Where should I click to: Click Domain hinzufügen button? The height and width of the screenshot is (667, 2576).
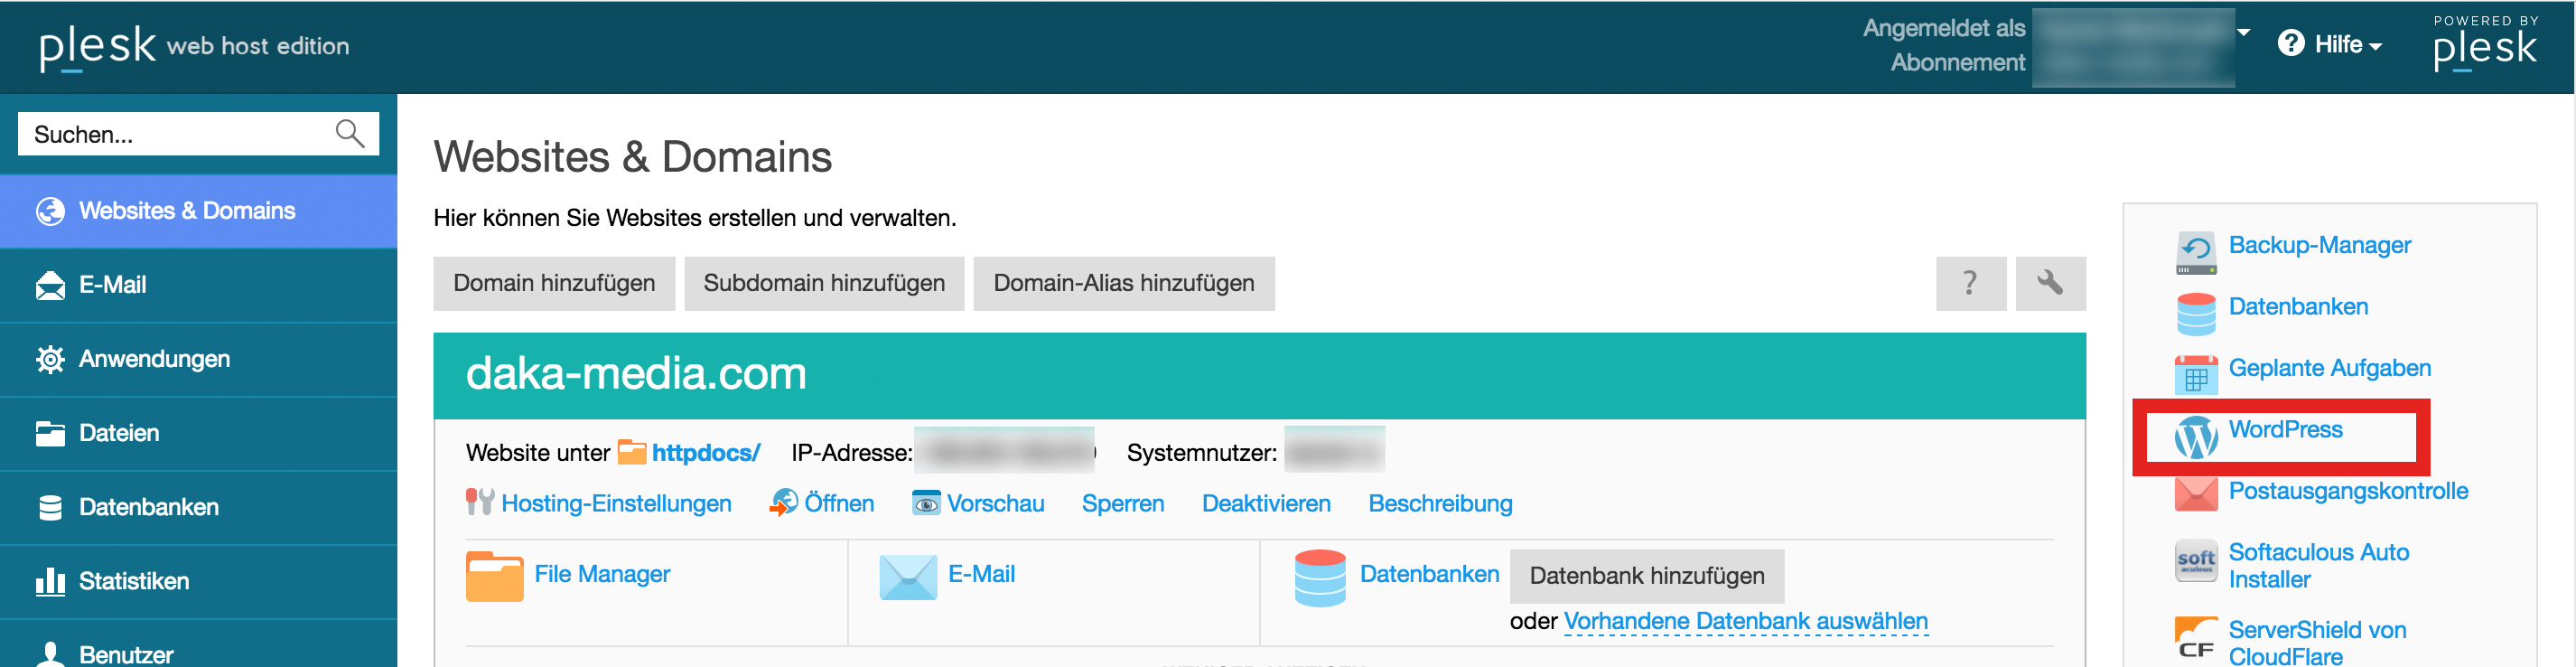pos(554,283)
